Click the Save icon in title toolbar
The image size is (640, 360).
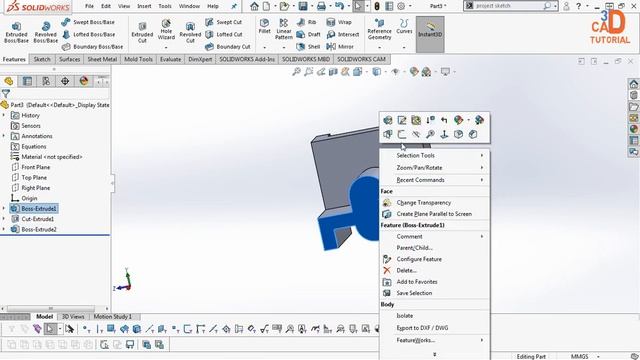point(303,6)
